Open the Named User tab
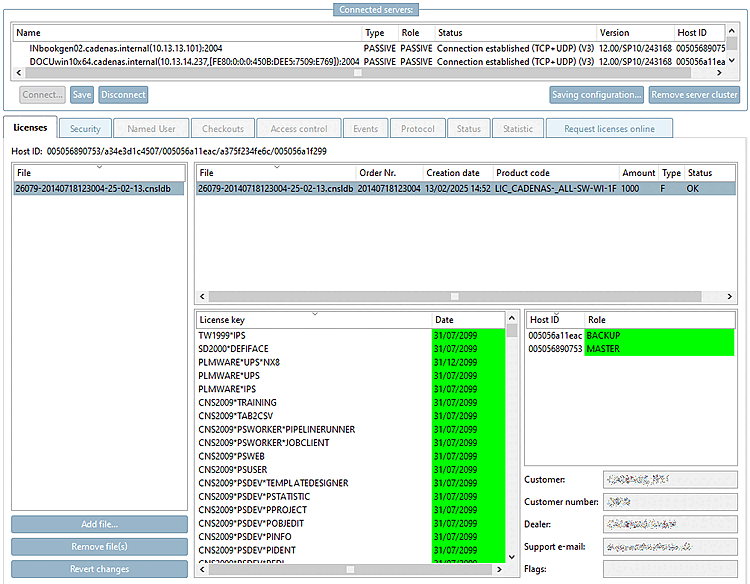 [151, 129]
